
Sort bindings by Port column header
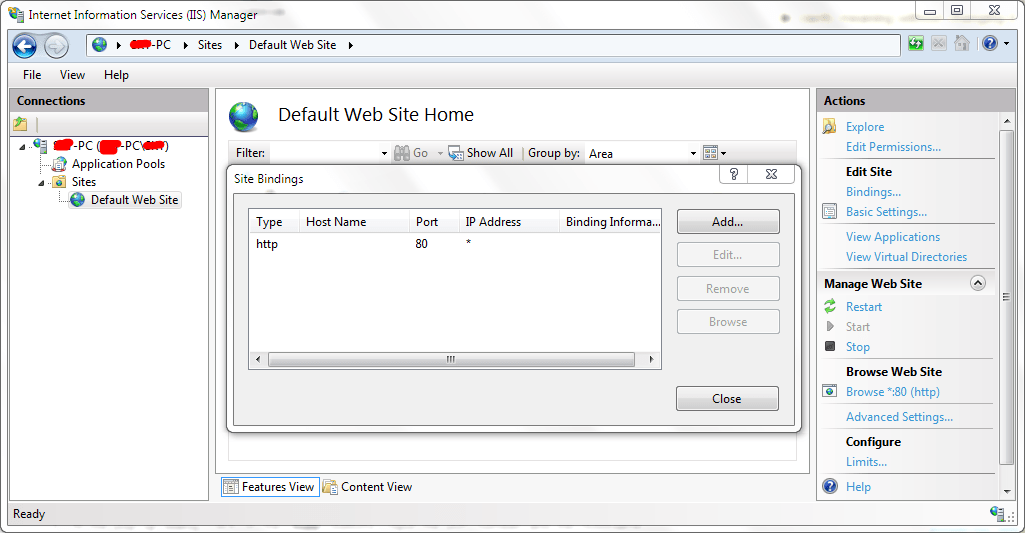point(434,222)
